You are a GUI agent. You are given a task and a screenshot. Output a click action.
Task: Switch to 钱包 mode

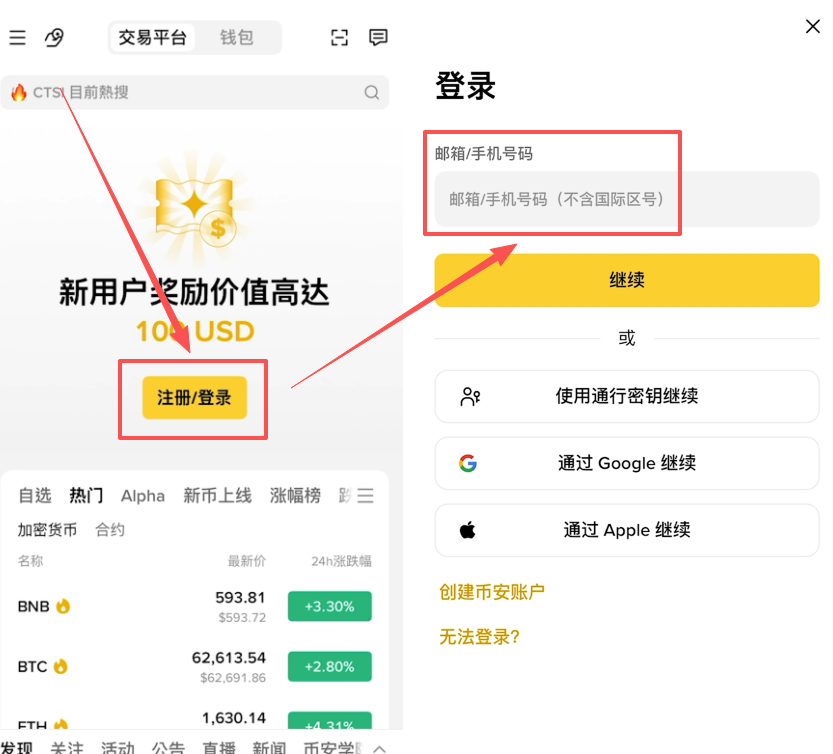click(x=237, y=37)
